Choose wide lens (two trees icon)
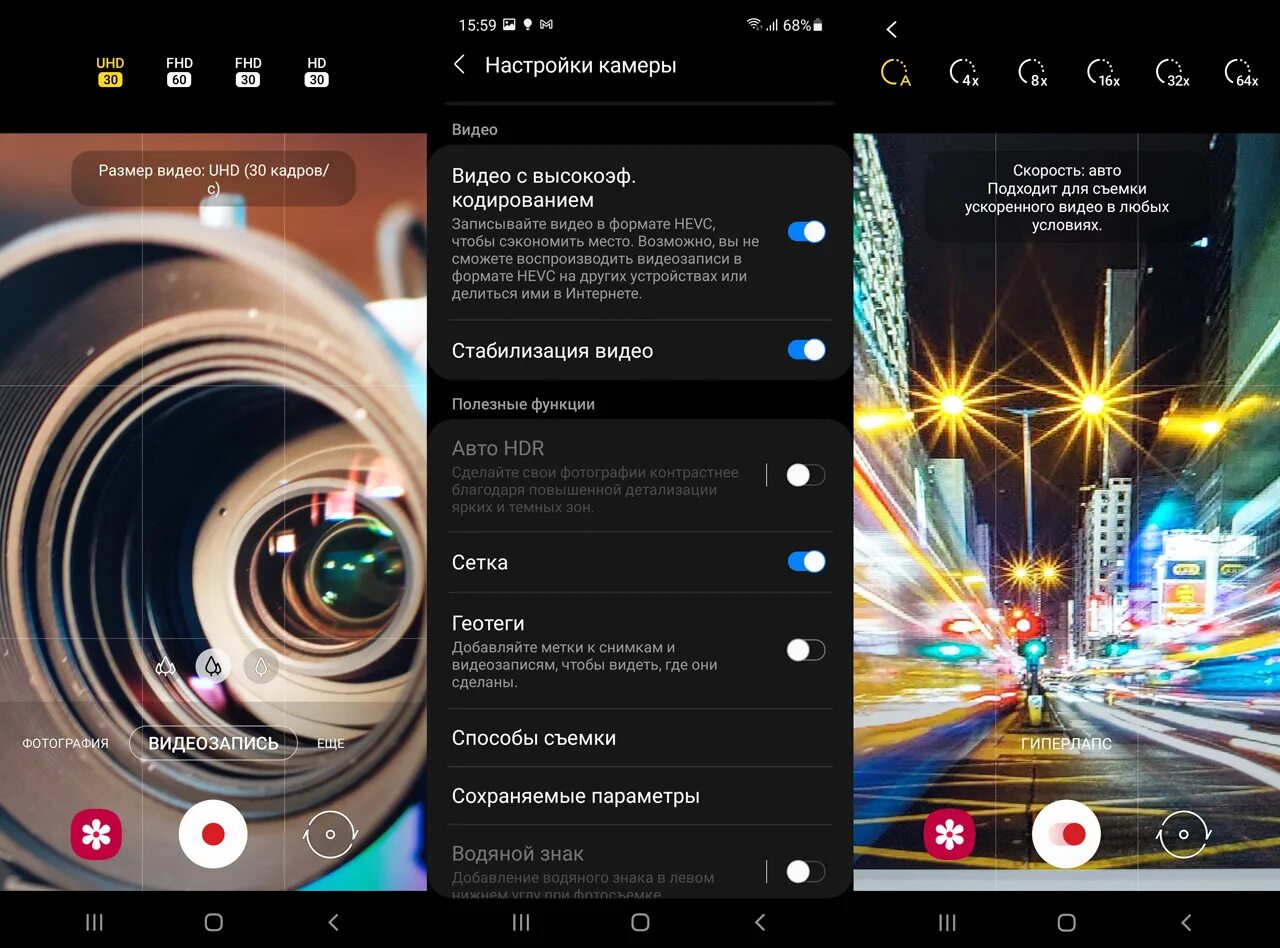 pyautogui.click(x=213, y=666)
